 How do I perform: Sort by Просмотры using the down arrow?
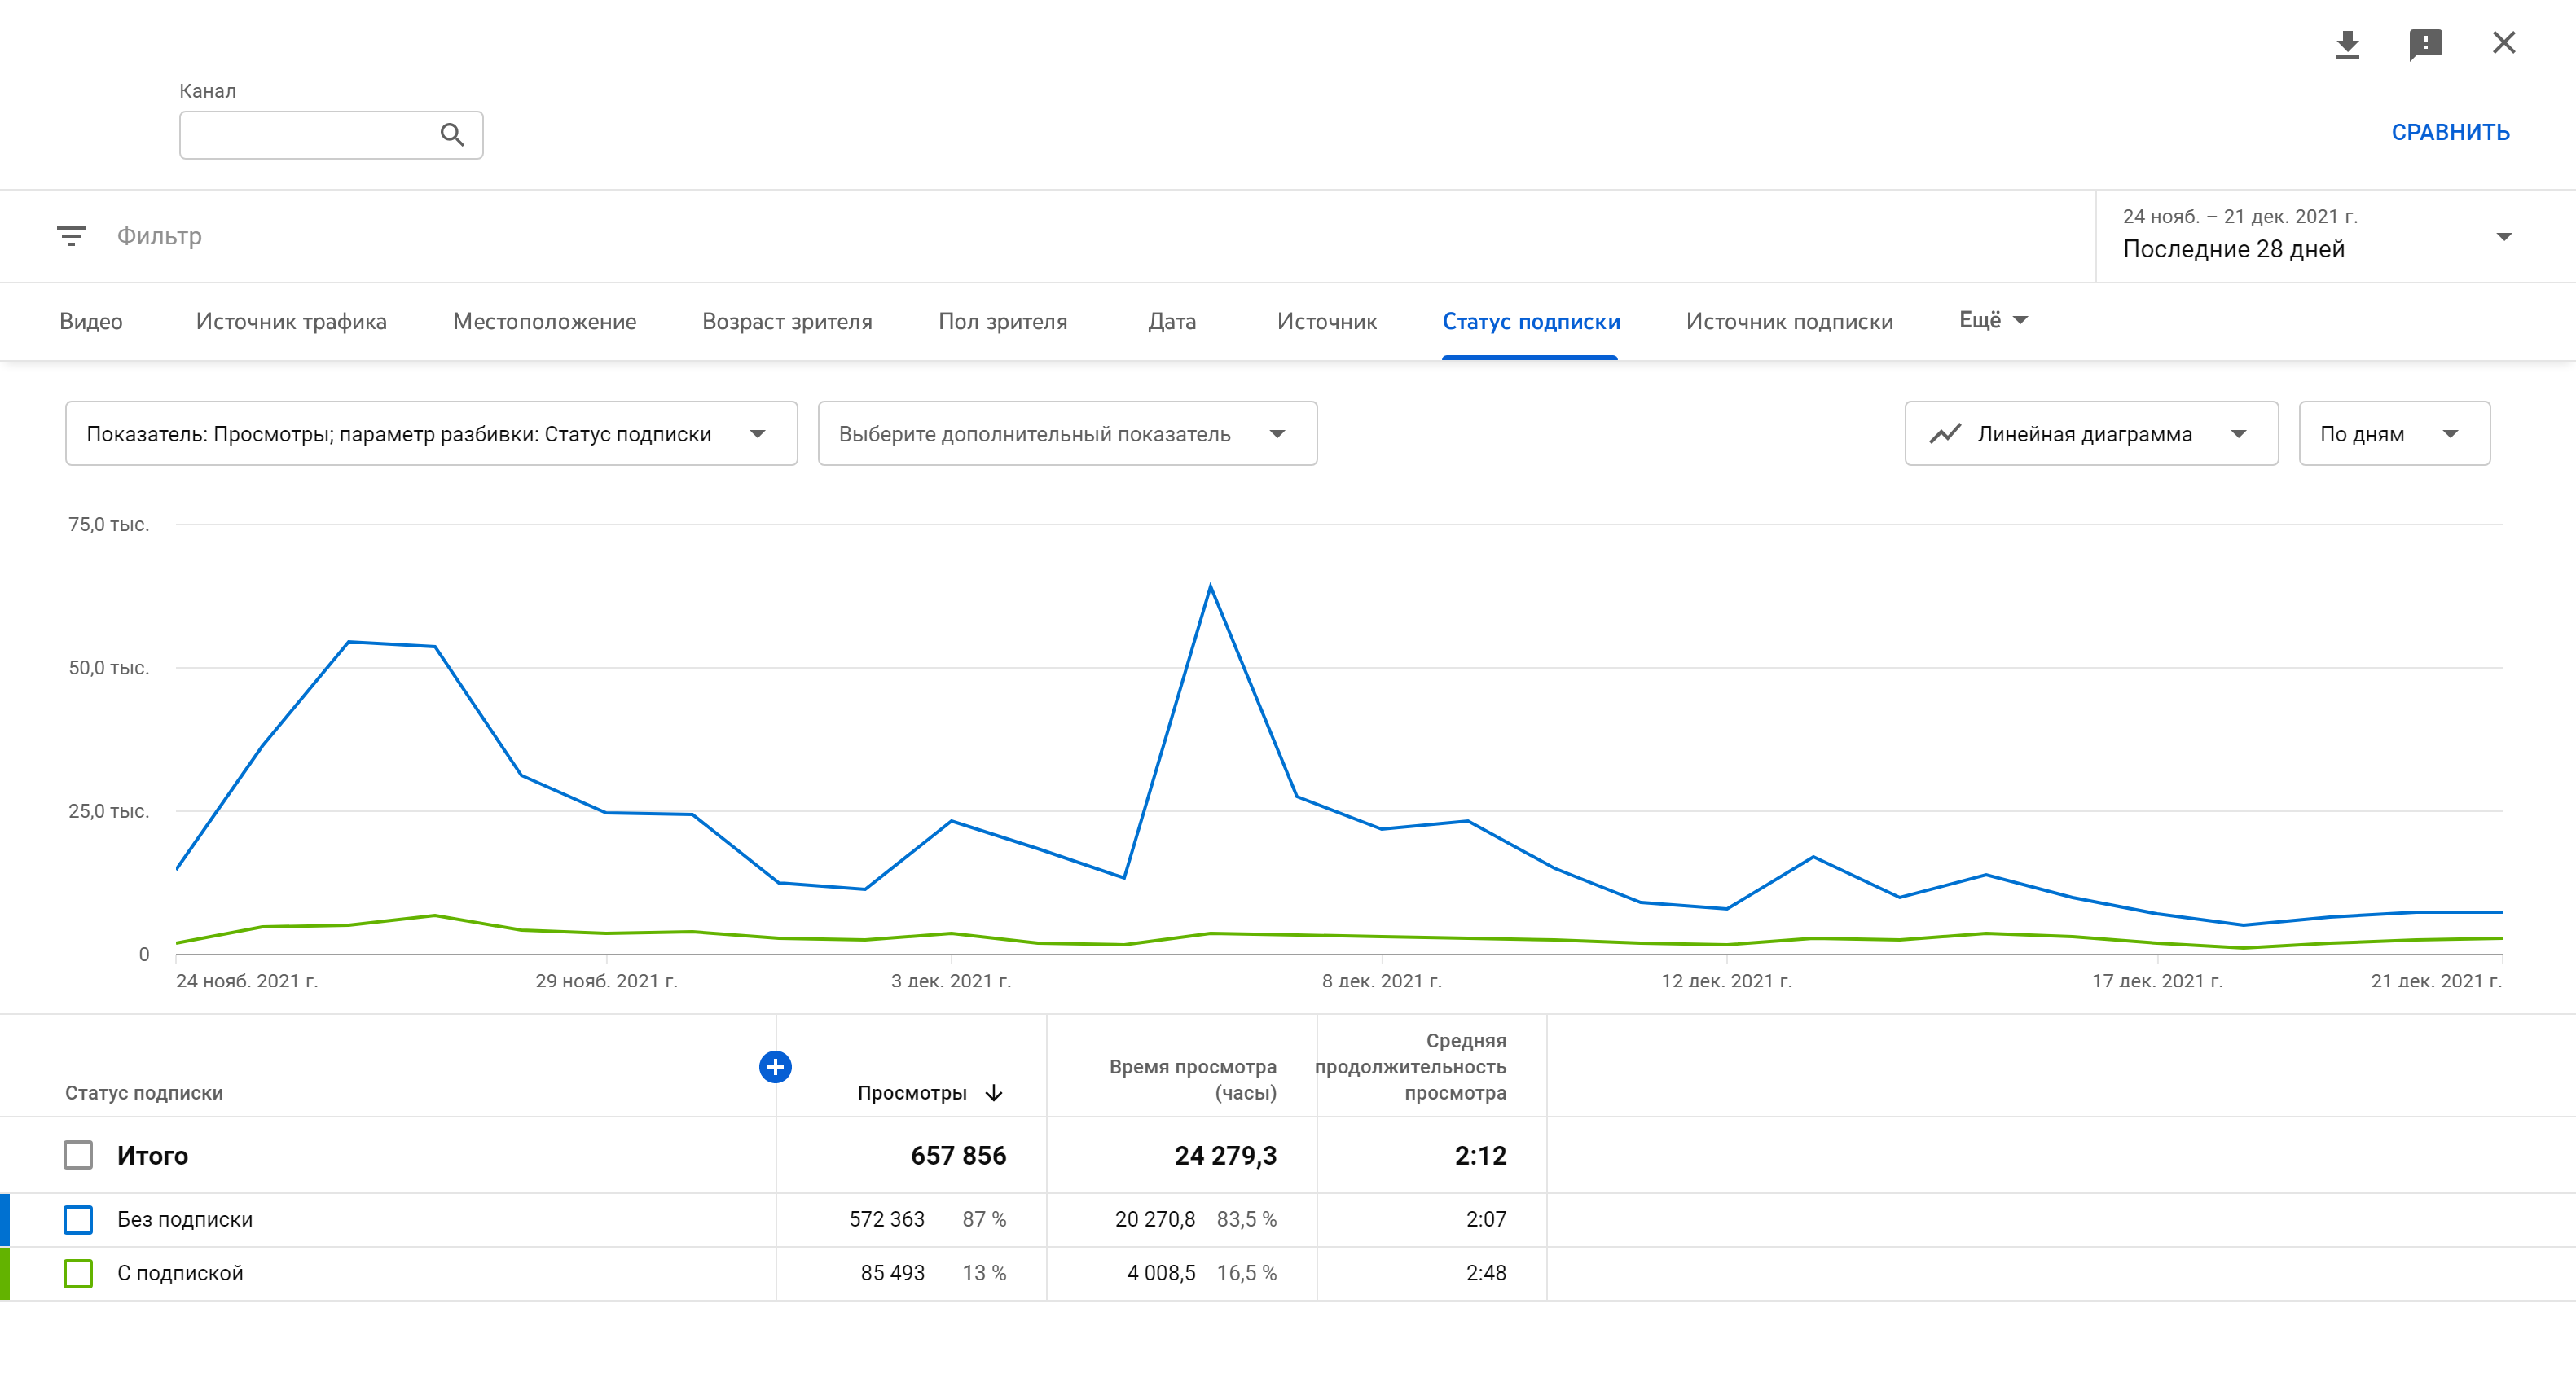pos(994,1093)
